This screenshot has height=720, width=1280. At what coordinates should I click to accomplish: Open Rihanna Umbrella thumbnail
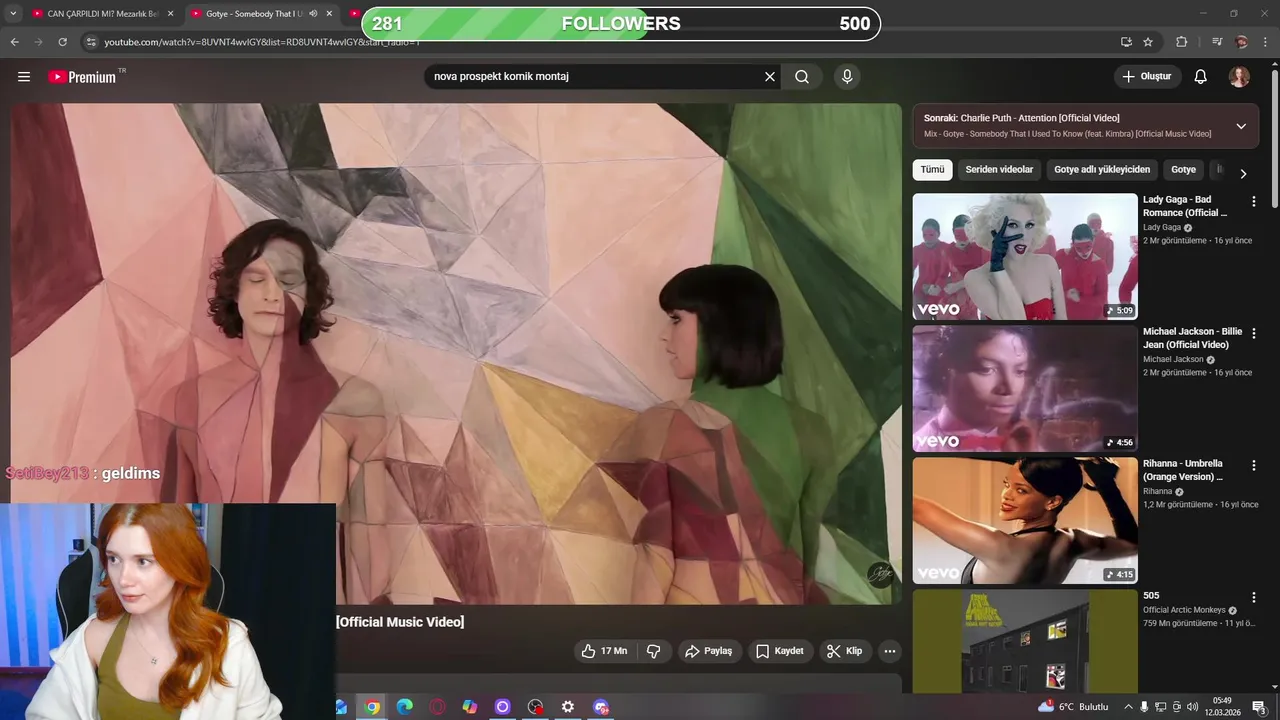[x=1025, y=521]
